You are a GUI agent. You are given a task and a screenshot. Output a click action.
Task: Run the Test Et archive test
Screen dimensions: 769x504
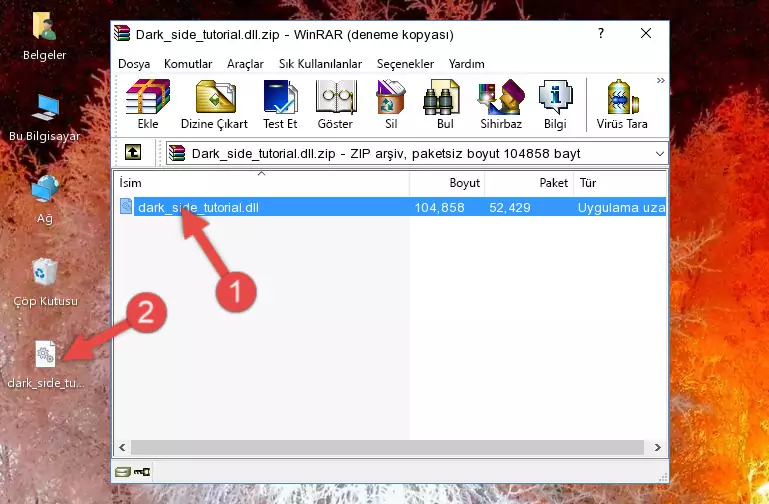(x=280, y=104)
